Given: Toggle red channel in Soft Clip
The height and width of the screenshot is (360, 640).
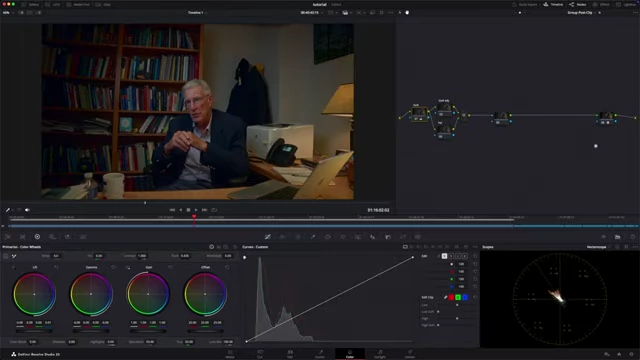Looking at the screenshot, I should click(451, 297).
